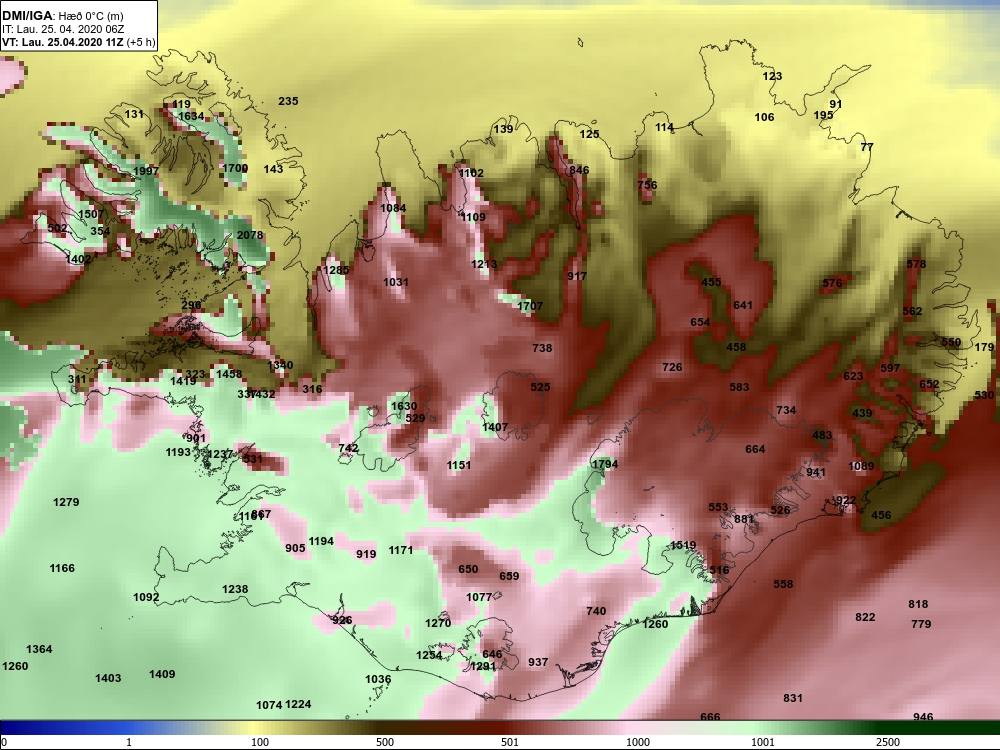Screen dimensions: 1000x750
Task: Click the map value 1409
Action: pyautogui.click(x=162, y=673)
